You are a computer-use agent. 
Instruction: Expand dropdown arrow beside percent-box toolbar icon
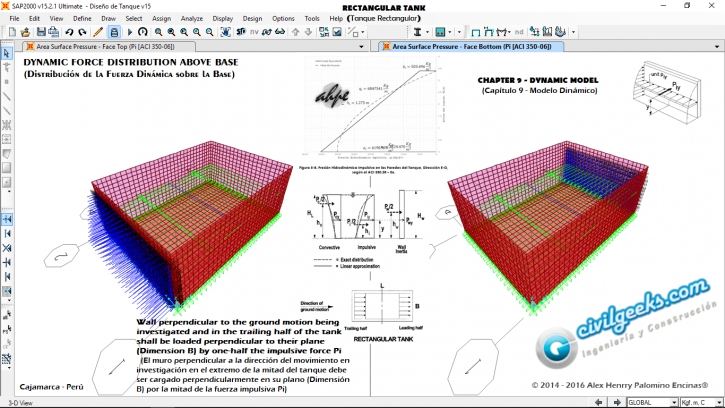(362, 32)
